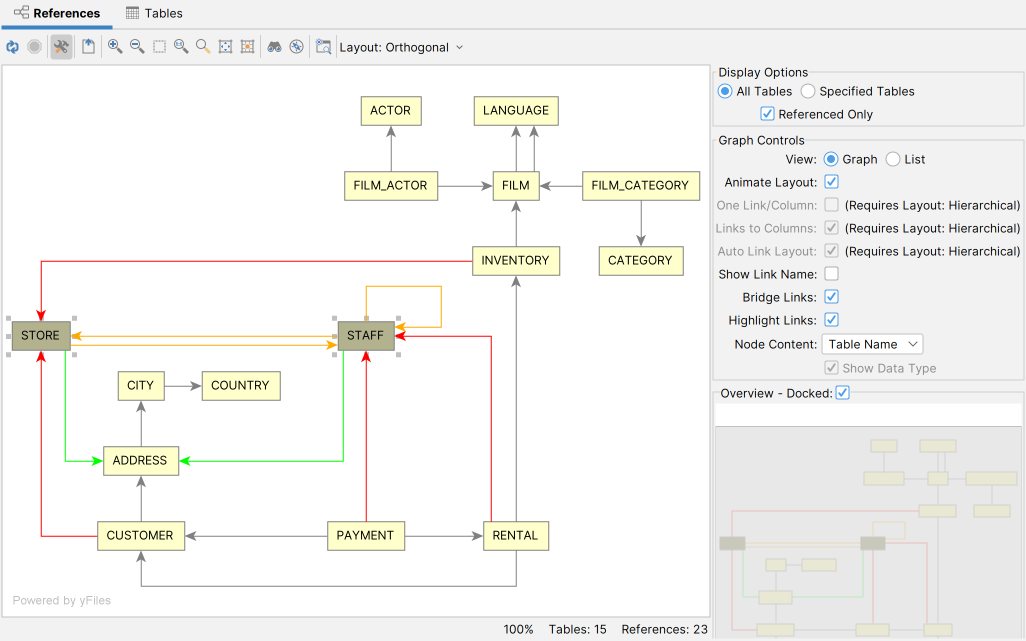Image resolution: width=1026 pixels, height=641 pixels.
Task: Uncheck the Referenced Only option
Action: click(x=766, y=113)
